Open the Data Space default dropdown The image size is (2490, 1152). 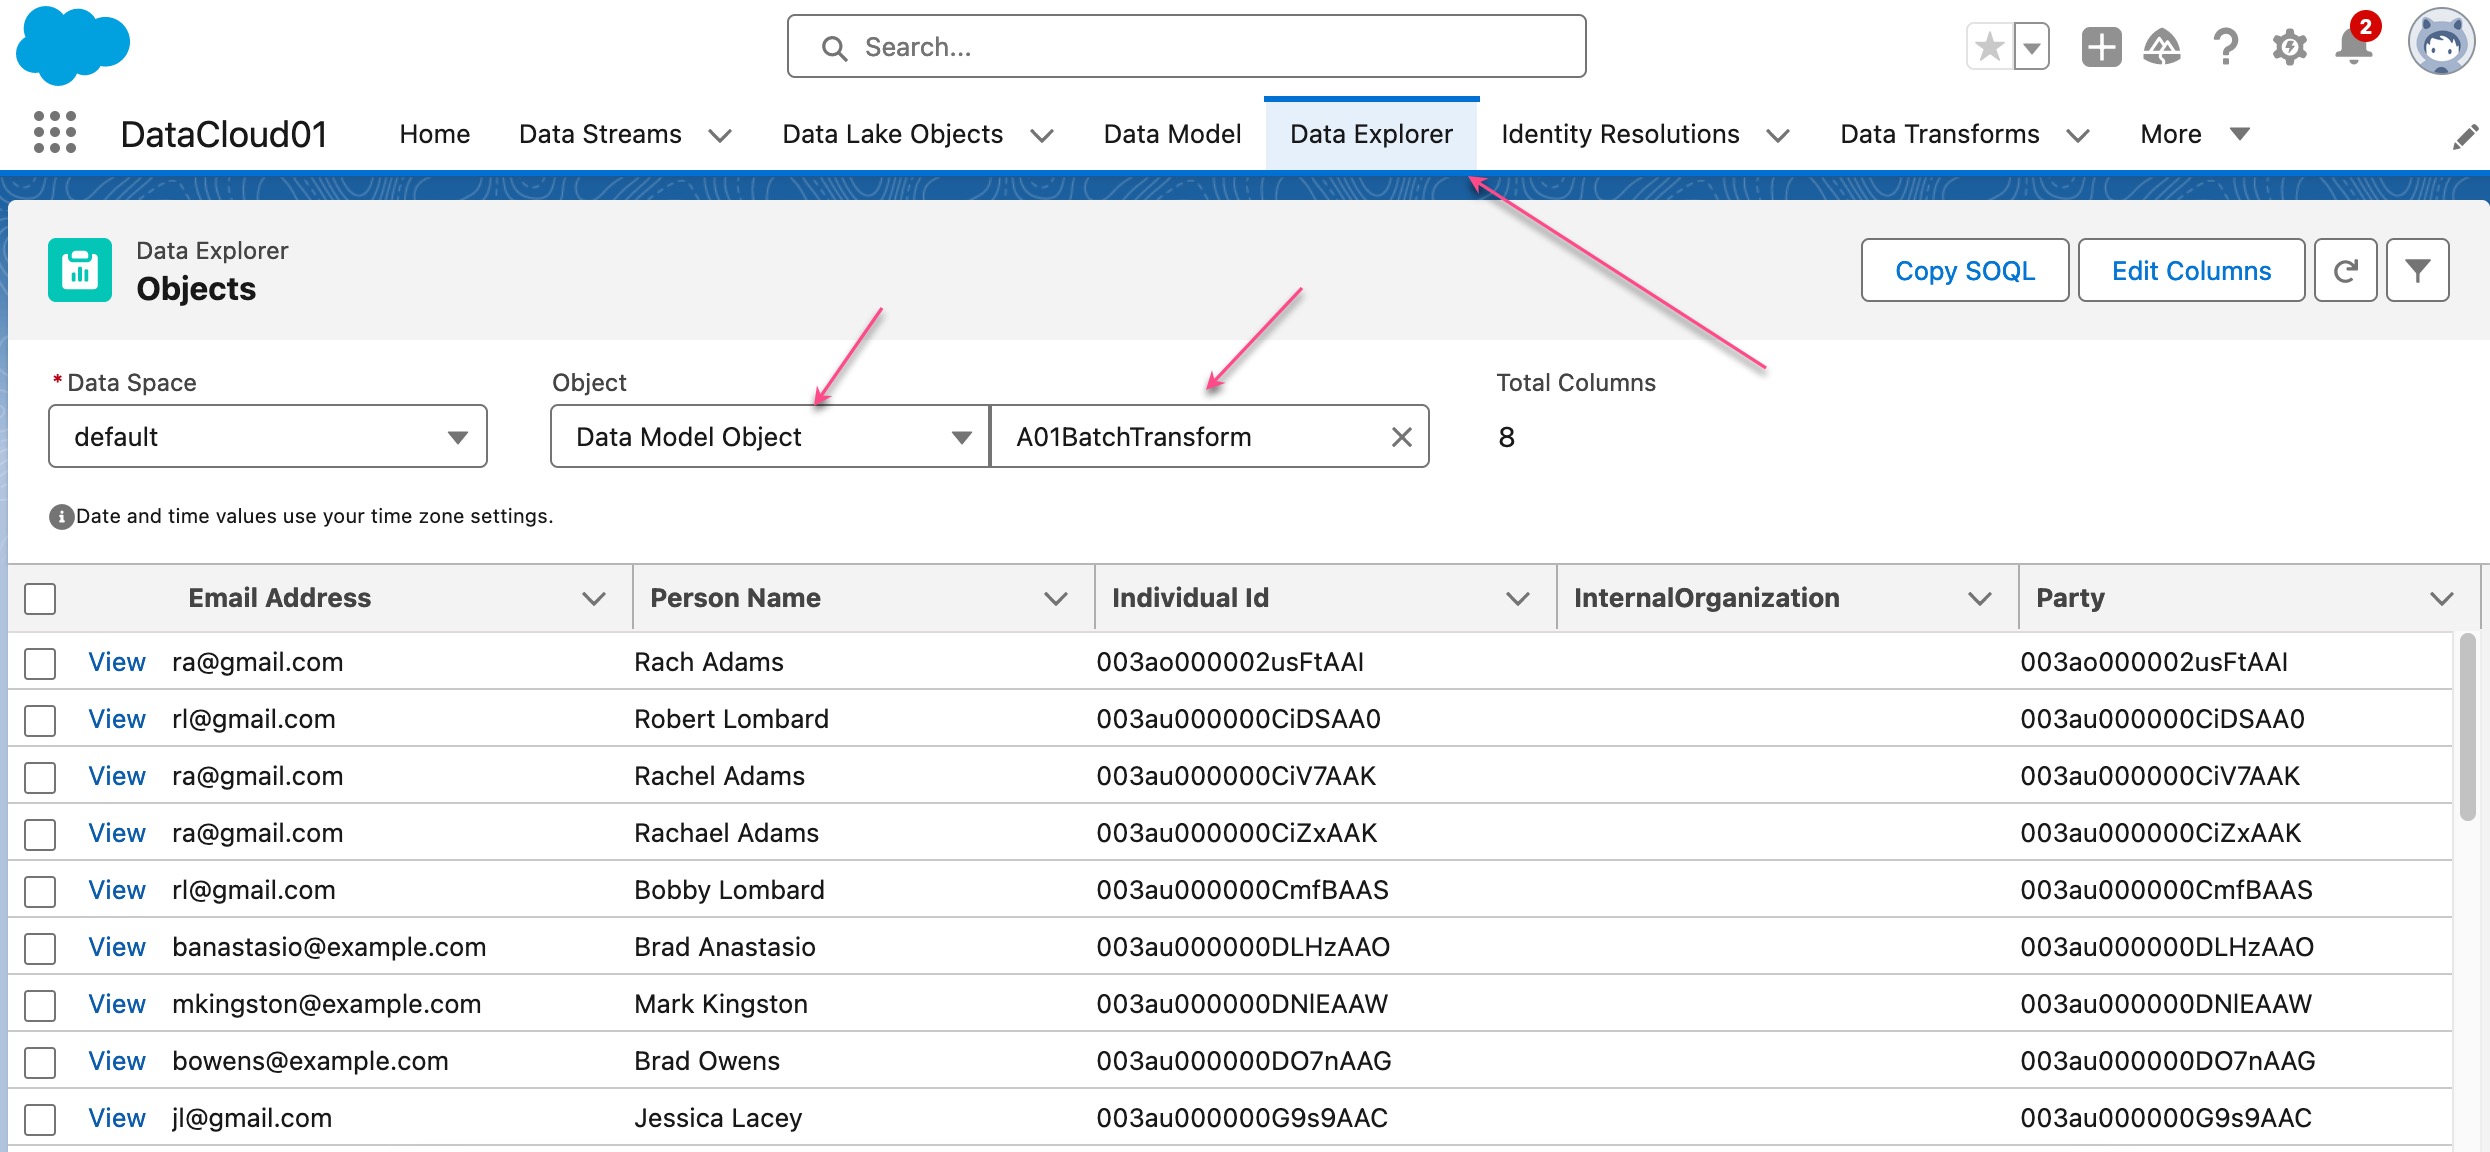pyautogui.click(x=268, y=436)
